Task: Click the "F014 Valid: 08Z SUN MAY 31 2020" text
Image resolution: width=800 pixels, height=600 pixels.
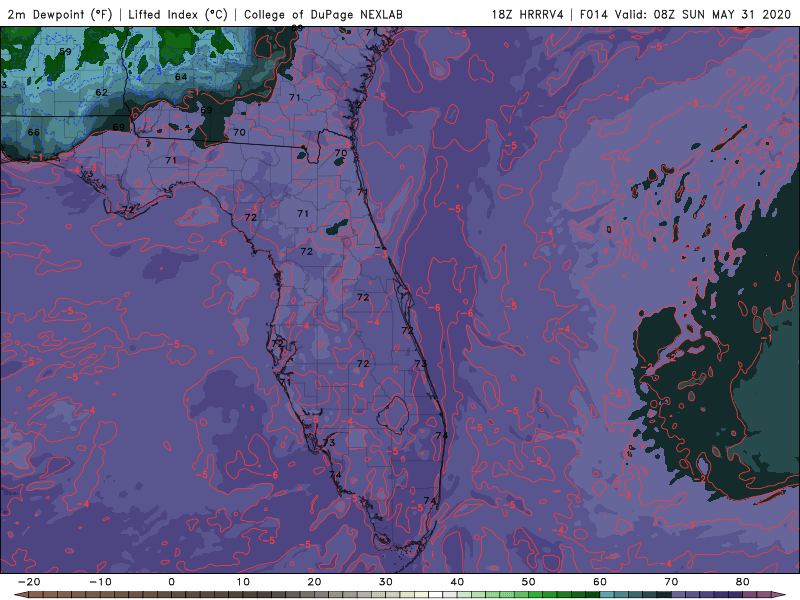Action: pyautogui.click(x=685, y=14)
